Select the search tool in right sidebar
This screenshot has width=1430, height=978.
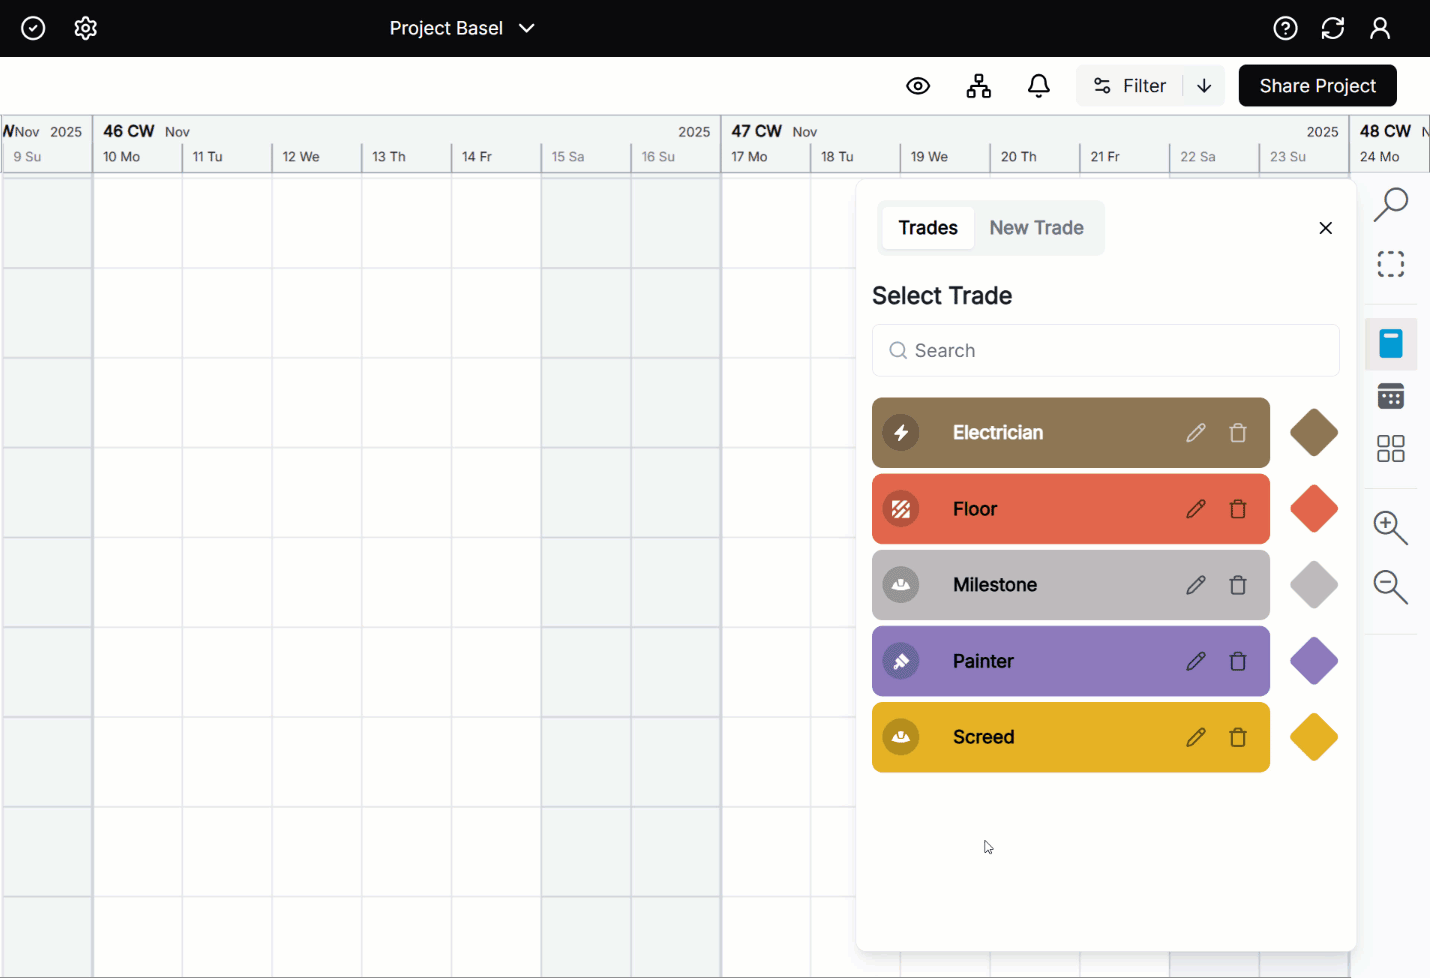click(1391, 204)
